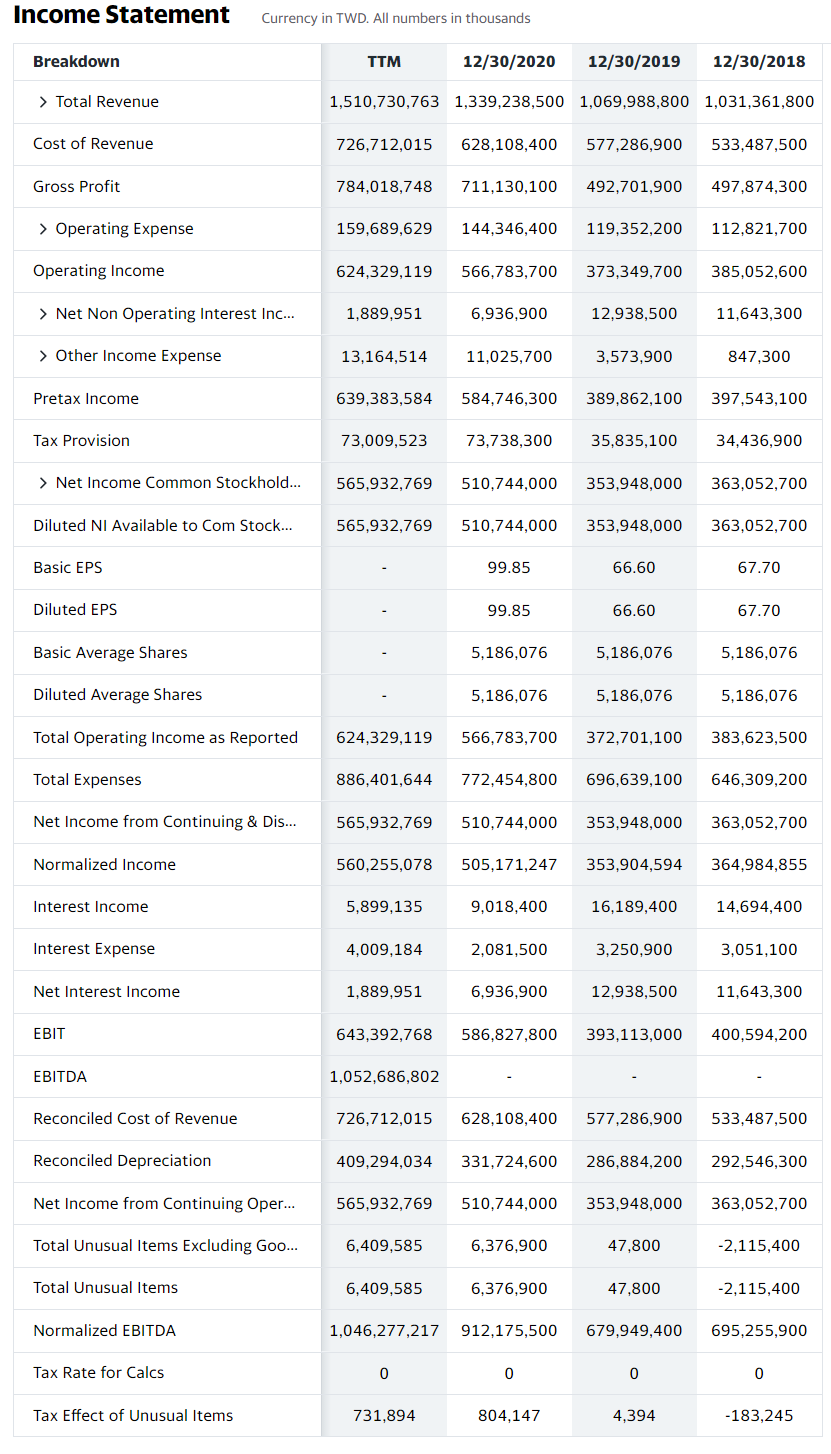The image size is (831, 1454).
Task: Click the Basic EPS row label
Action: tap(67, 568)
